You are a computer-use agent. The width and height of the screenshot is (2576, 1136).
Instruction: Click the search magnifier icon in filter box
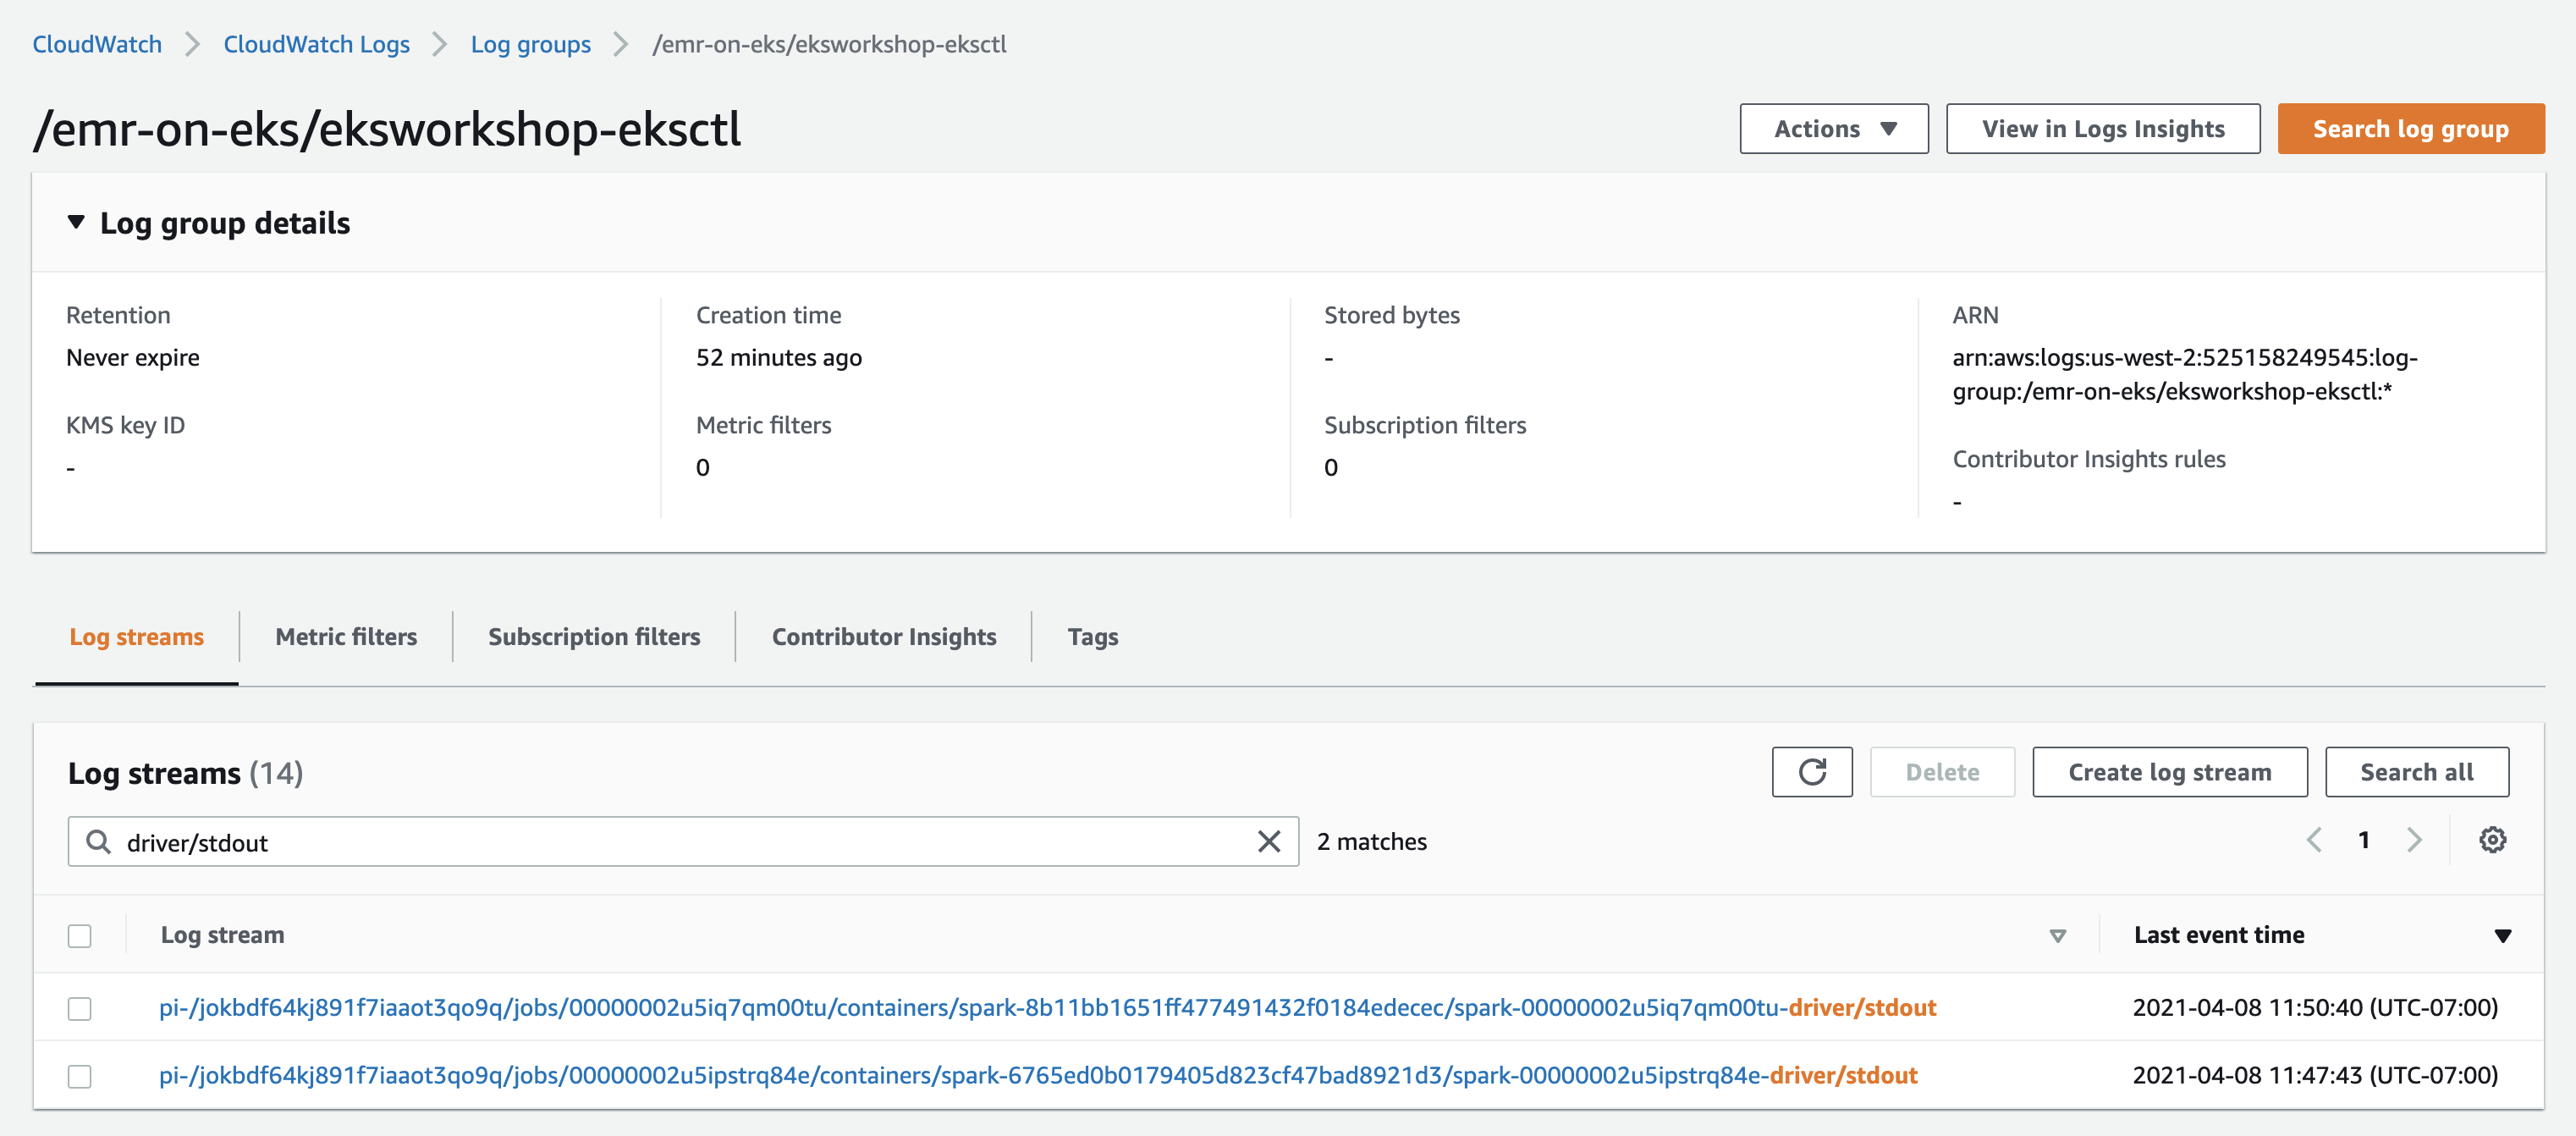coord(98,842)
